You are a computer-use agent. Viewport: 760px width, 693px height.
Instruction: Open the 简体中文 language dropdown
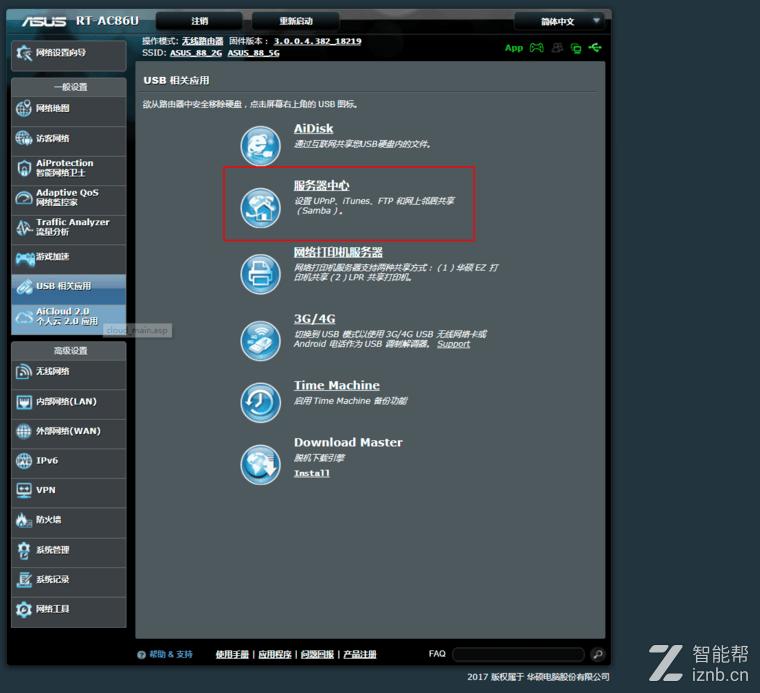(x=559, y=21)
